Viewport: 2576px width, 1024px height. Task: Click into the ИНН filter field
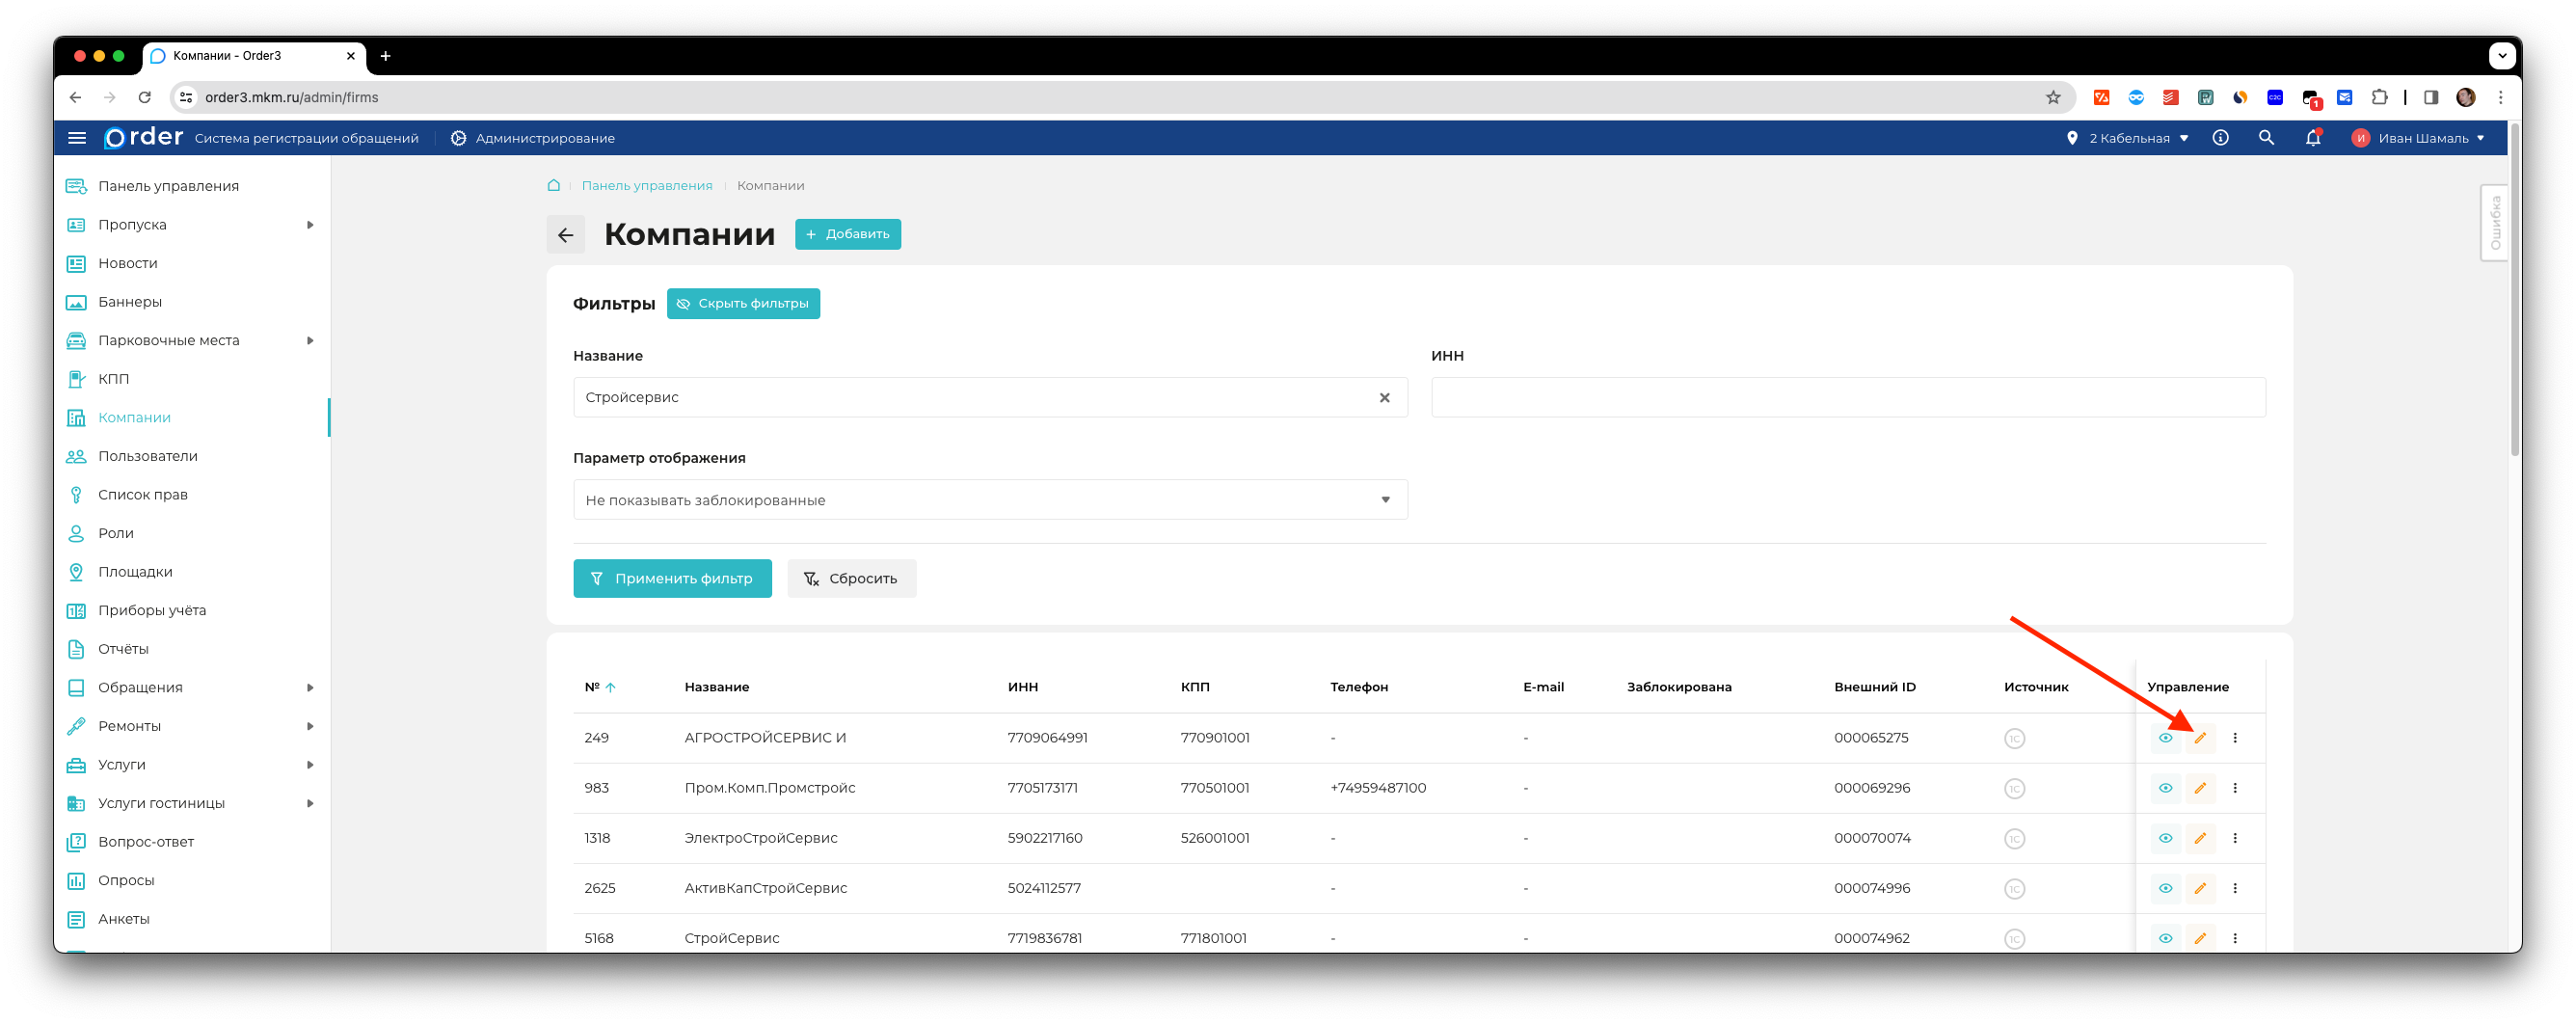(1847, 398)
